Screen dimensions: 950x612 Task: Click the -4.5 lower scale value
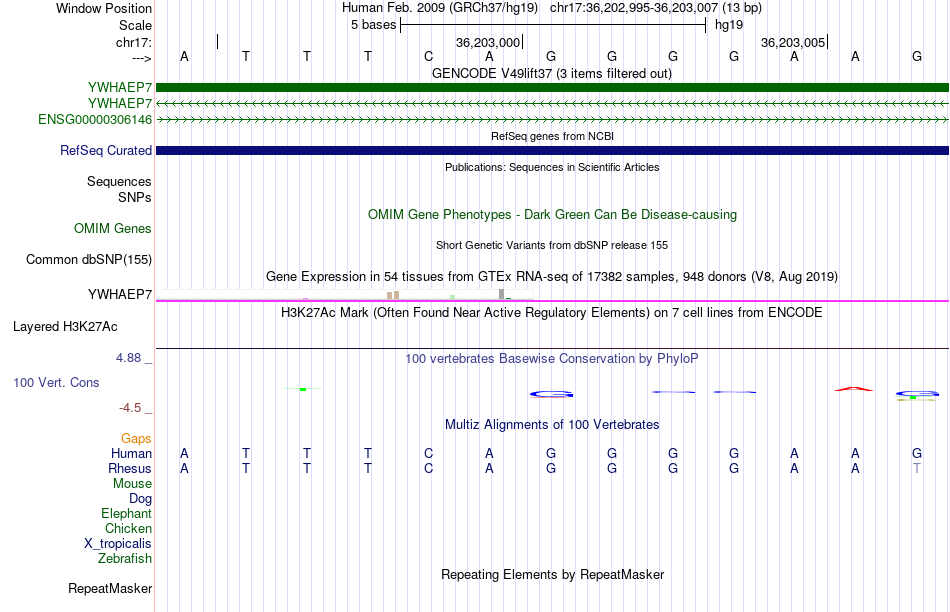(x=130, y=408)
